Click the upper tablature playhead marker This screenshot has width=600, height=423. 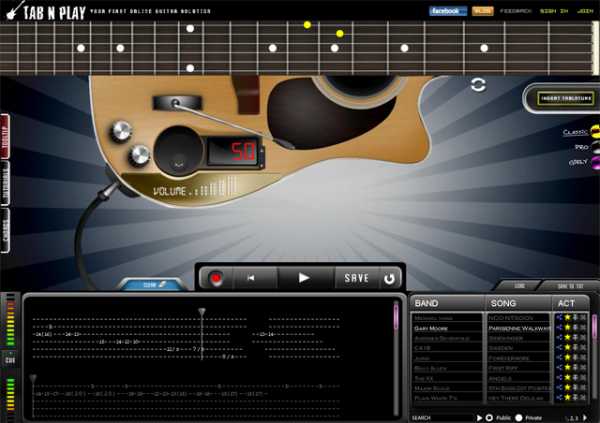click(202, 312)
